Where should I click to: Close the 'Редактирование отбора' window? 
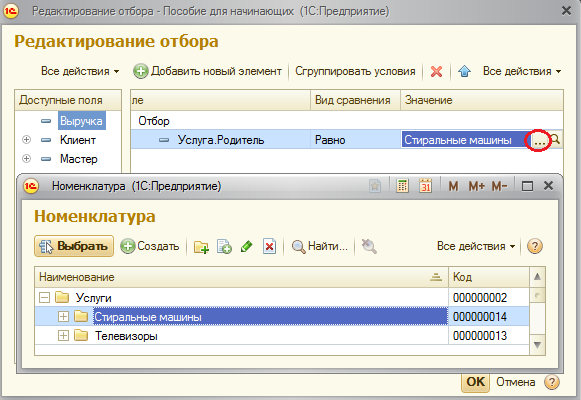point(567,11)
